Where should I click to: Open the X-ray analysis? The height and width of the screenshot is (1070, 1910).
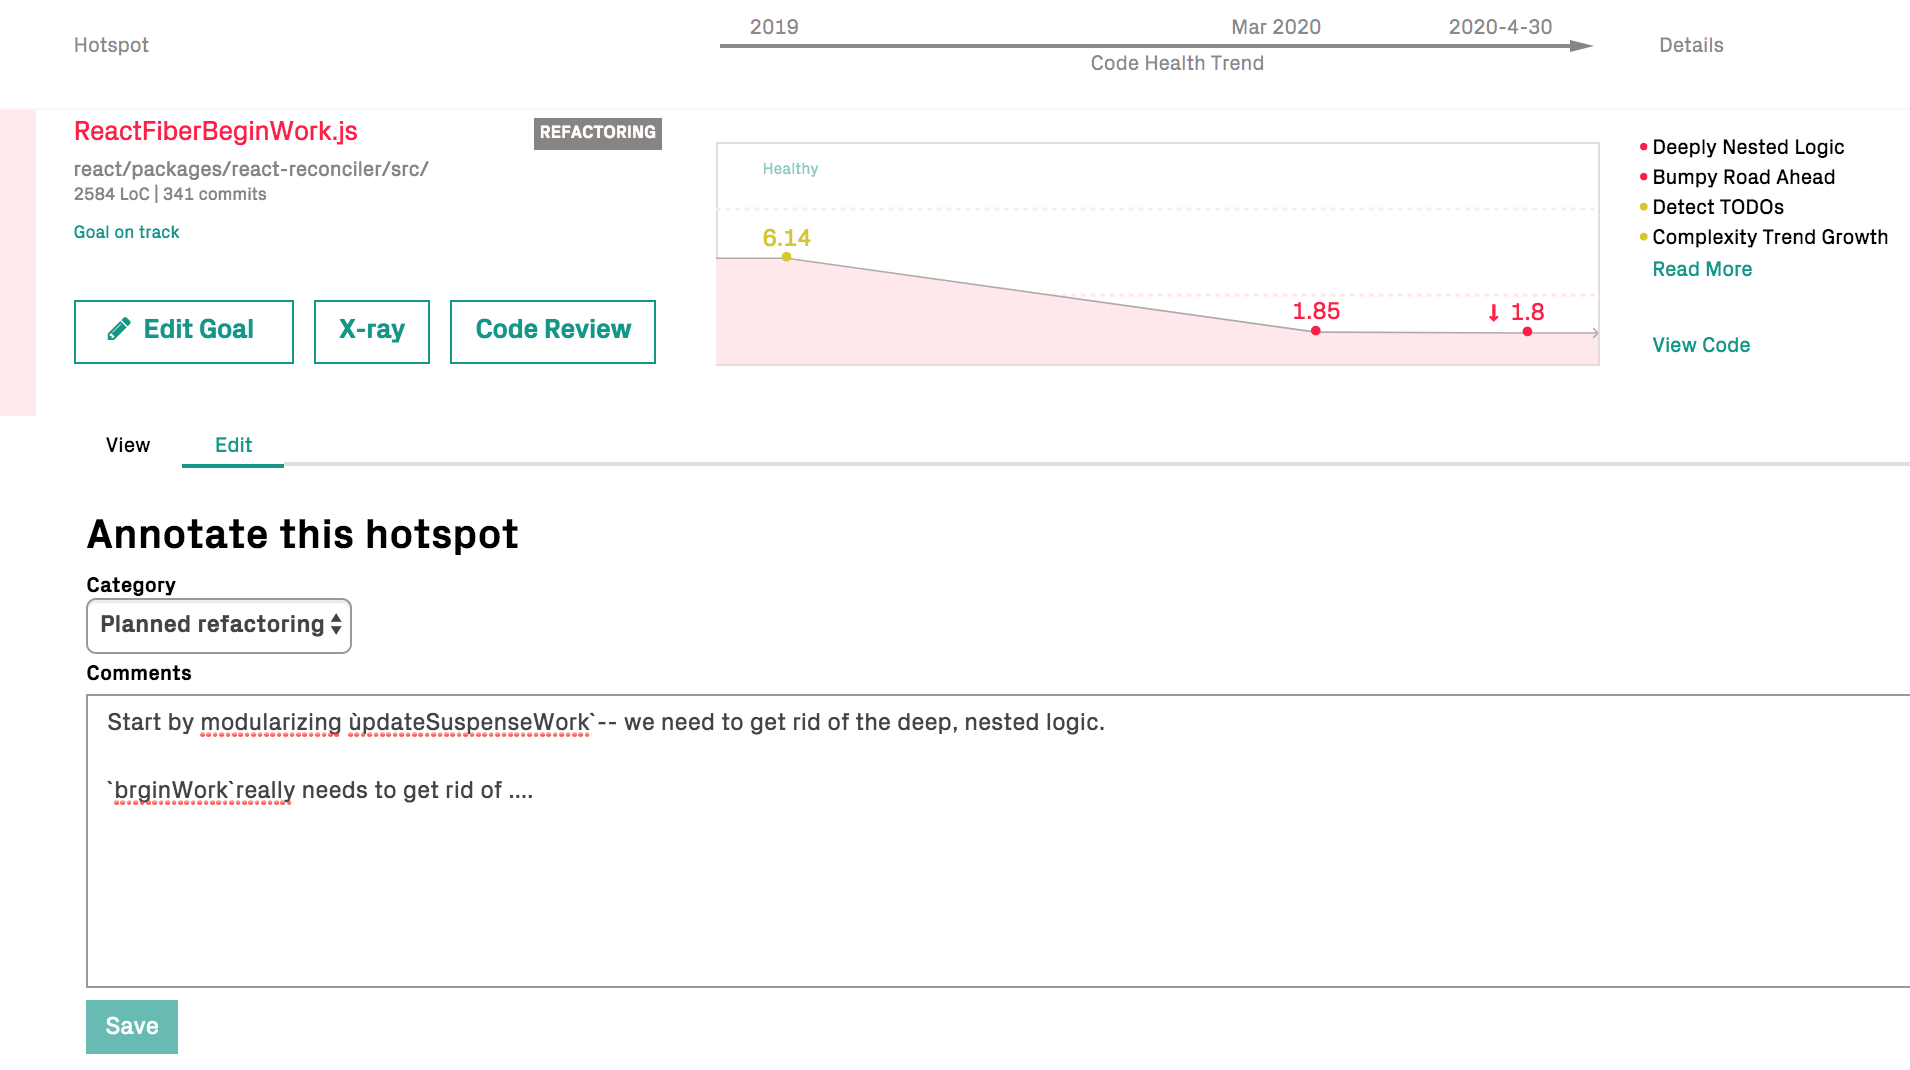click(371, 330)
